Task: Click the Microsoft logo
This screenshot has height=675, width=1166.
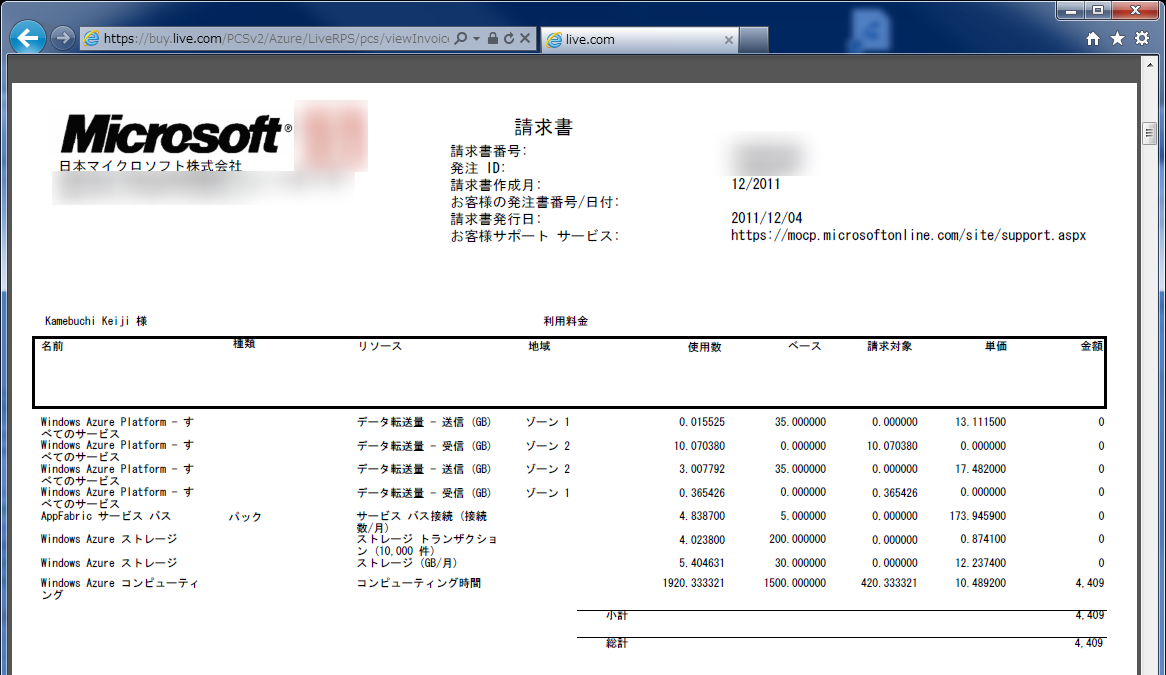Action: (176, 135)
